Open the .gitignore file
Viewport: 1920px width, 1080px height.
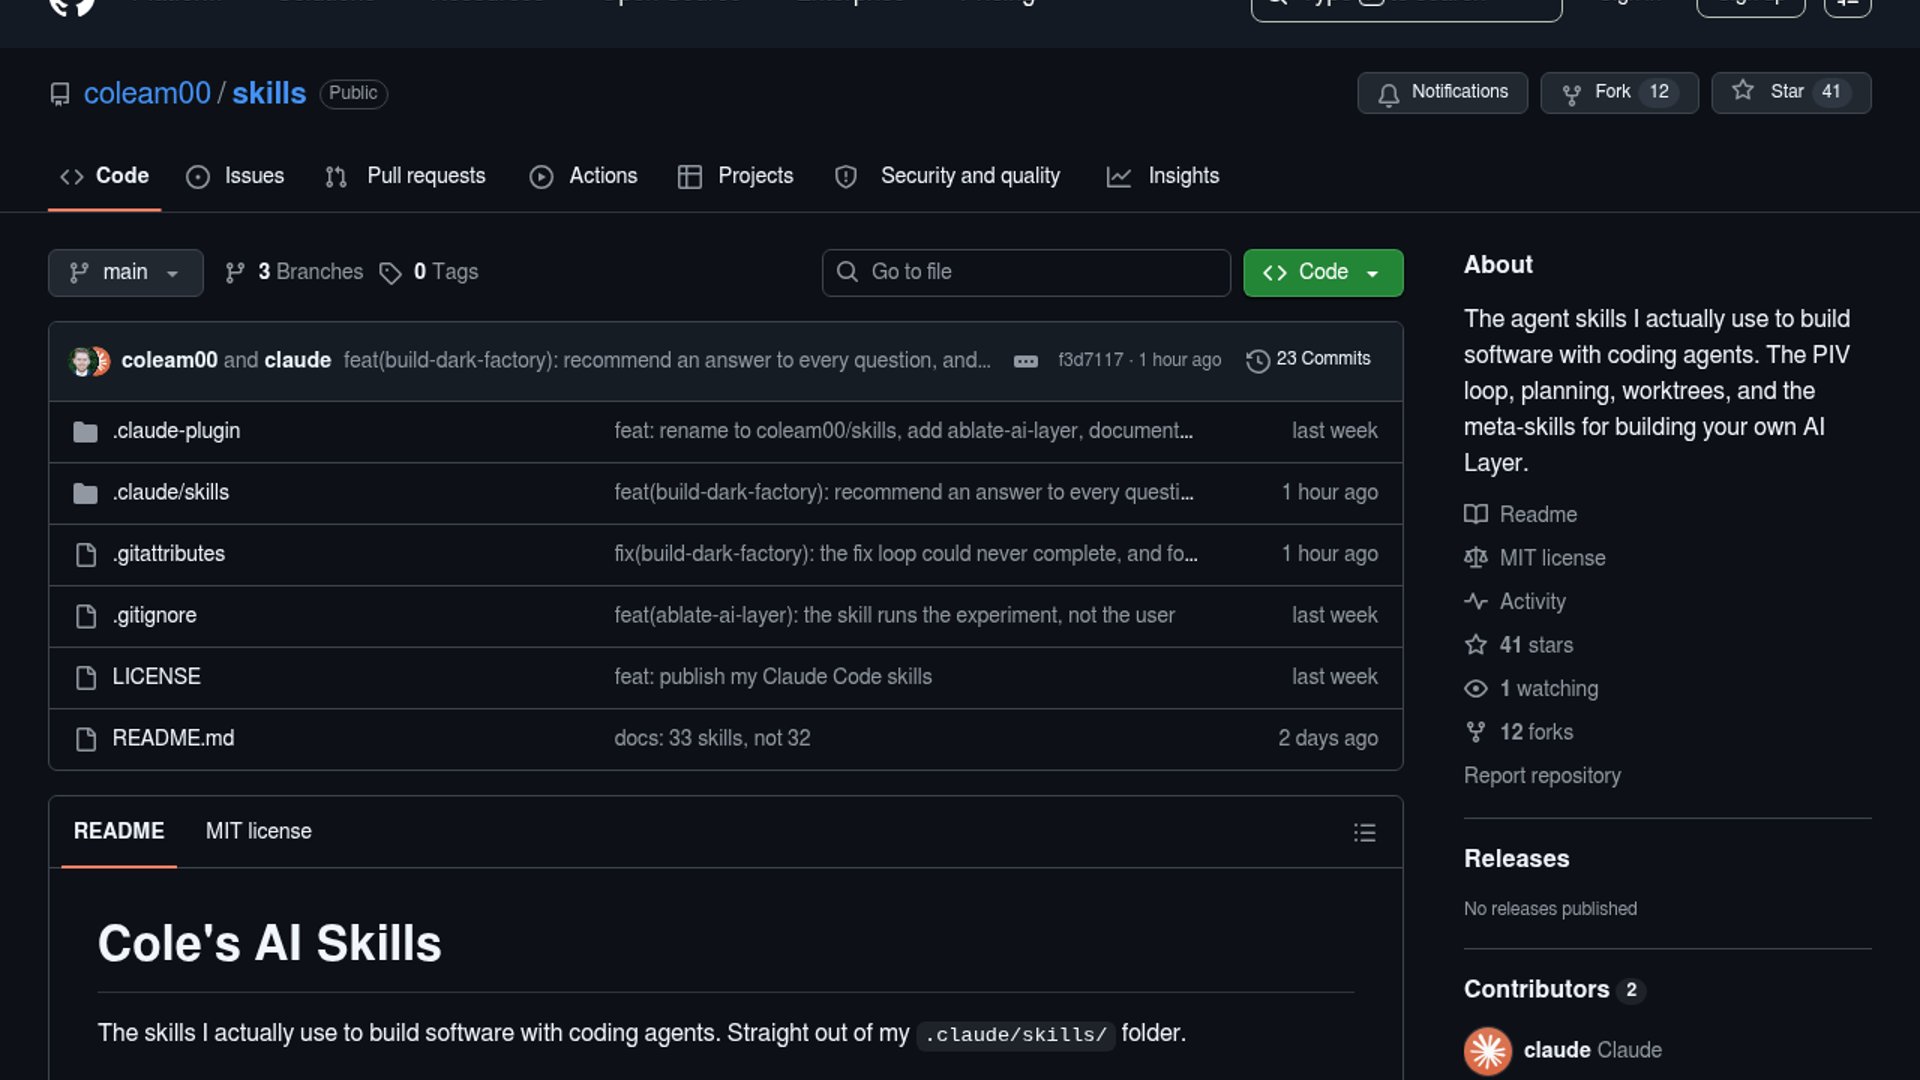pyautogui.click(x=154, y=615)
